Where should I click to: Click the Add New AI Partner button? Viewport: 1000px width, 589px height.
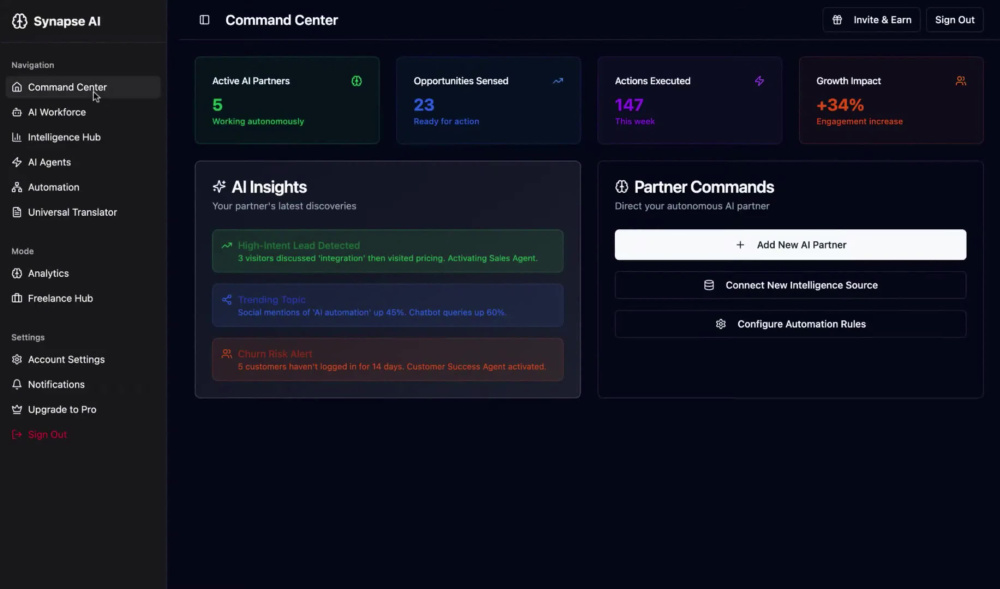point(790,245)
